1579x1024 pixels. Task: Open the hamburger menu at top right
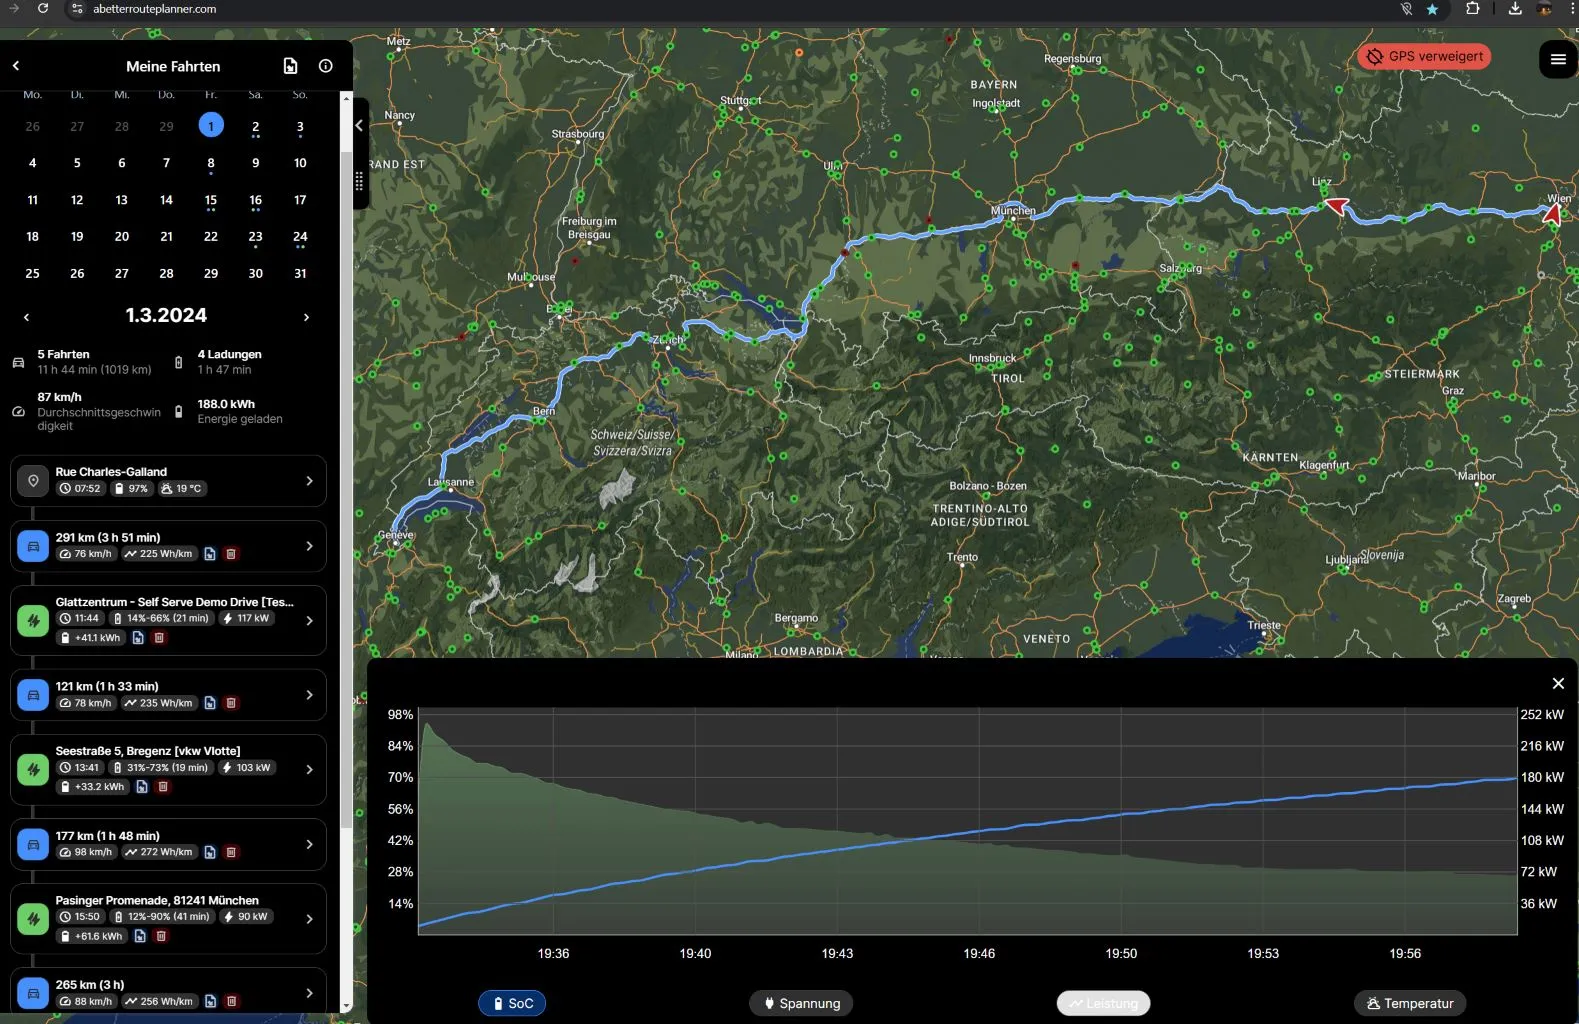point(1557,59)
